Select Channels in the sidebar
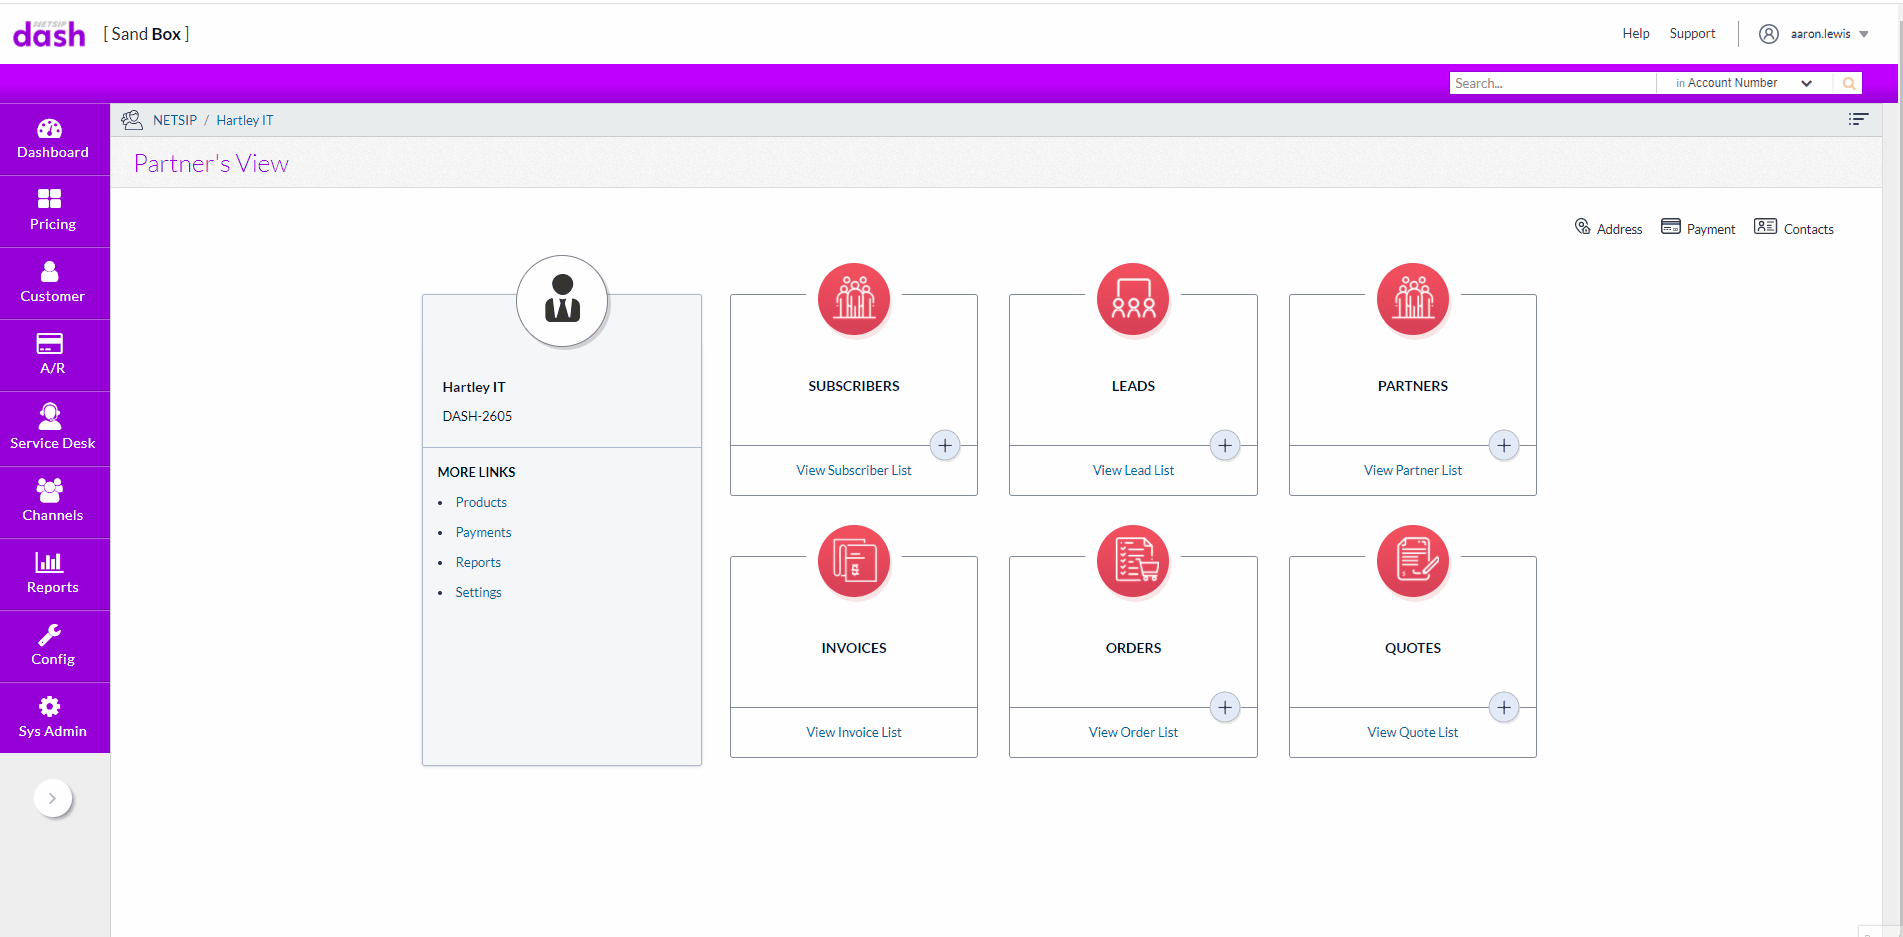Screen dimensions: 1903x937 [x=54, y=502]
